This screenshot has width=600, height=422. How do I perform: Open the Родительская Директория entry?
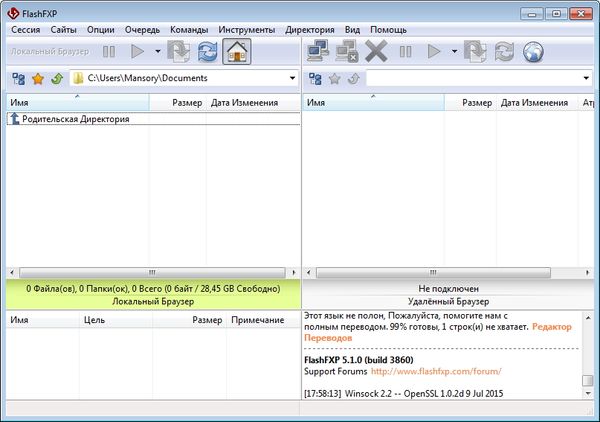[76, 119]
